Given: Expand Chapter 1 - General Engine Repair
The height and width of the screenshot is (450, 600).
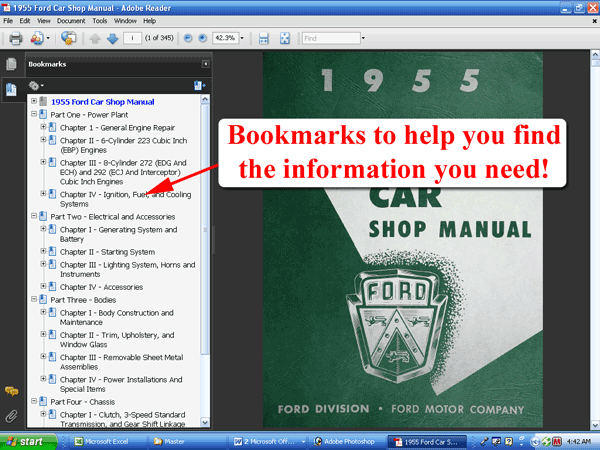Looking at the screenshot, I should pos(43,127).
